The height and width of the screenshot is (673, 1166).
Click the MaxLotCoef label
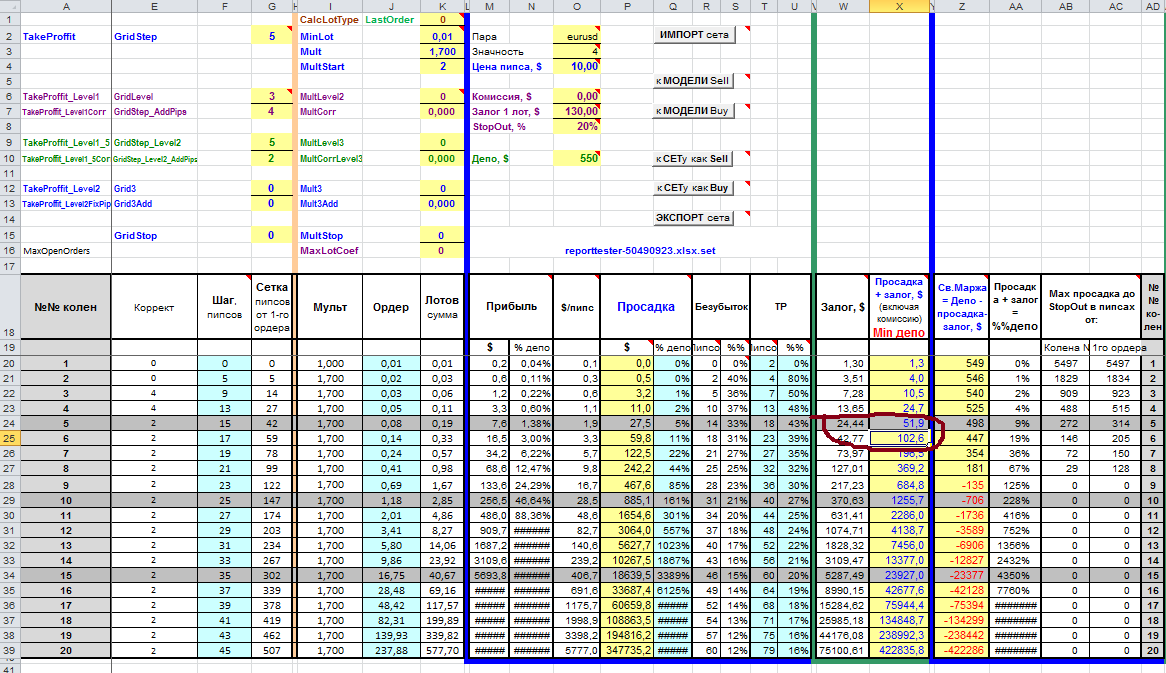[x=329, y=251]
